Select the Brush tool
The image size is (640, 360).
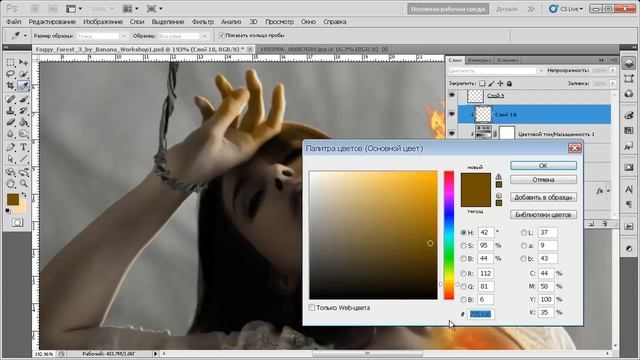[x=24, y=99]
